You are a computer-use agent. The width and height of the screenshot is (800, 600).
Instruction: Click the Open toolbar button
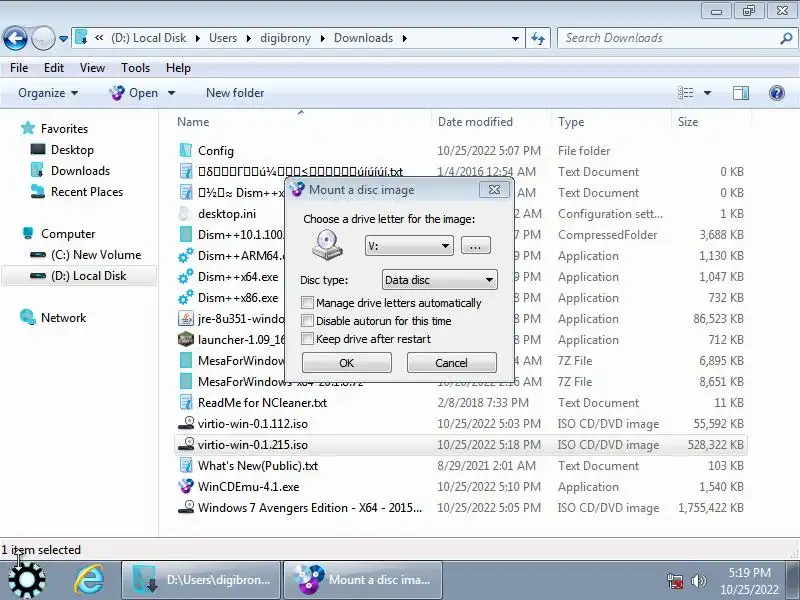(x=134, y=93)
